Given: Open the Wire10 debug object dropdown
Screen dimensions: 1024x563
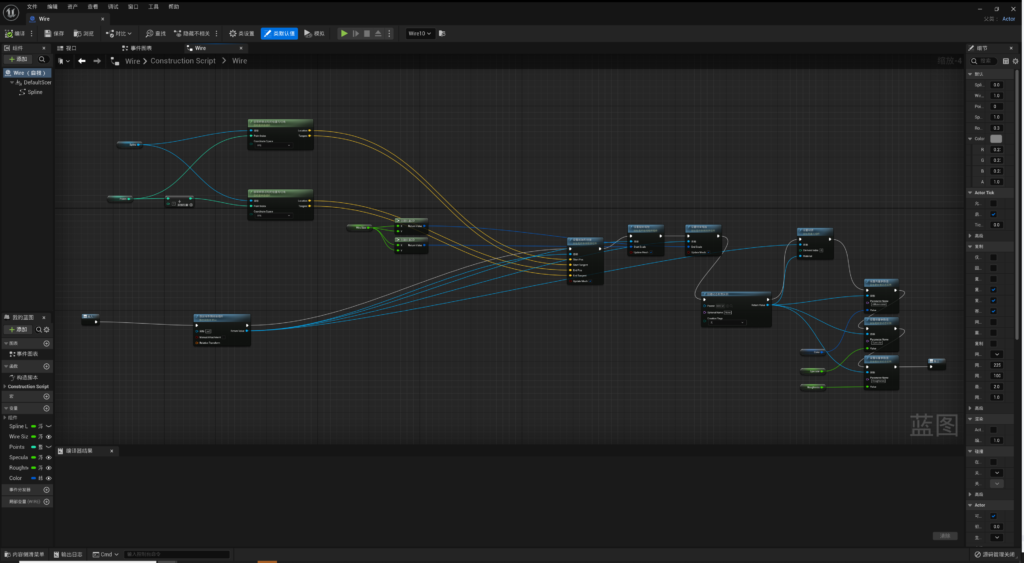Looking at the screenshot, I should pyautogui.click(x=420, y=33).
